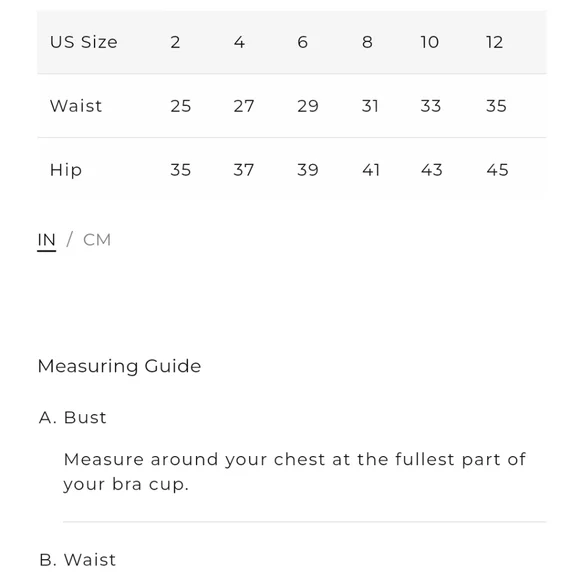580x579 pixels.
Task: Select US size 4 column header
Action: pyautogui.click(x=239, y=42)
